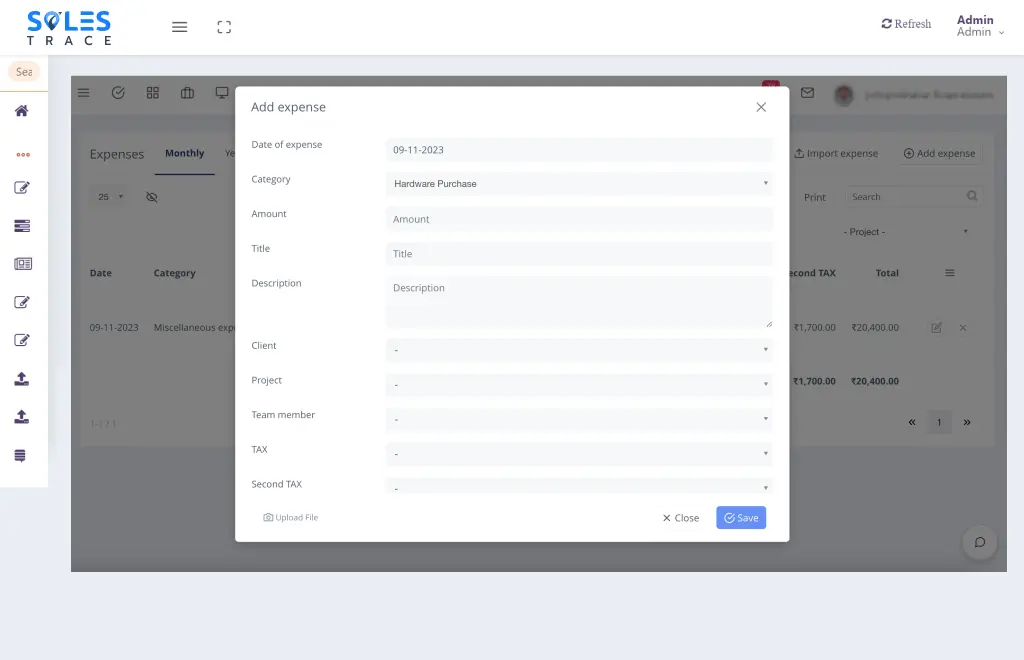This screenshot has width=1024, height=660.
Task: Focus the Title input field
Action: [579, 254]
